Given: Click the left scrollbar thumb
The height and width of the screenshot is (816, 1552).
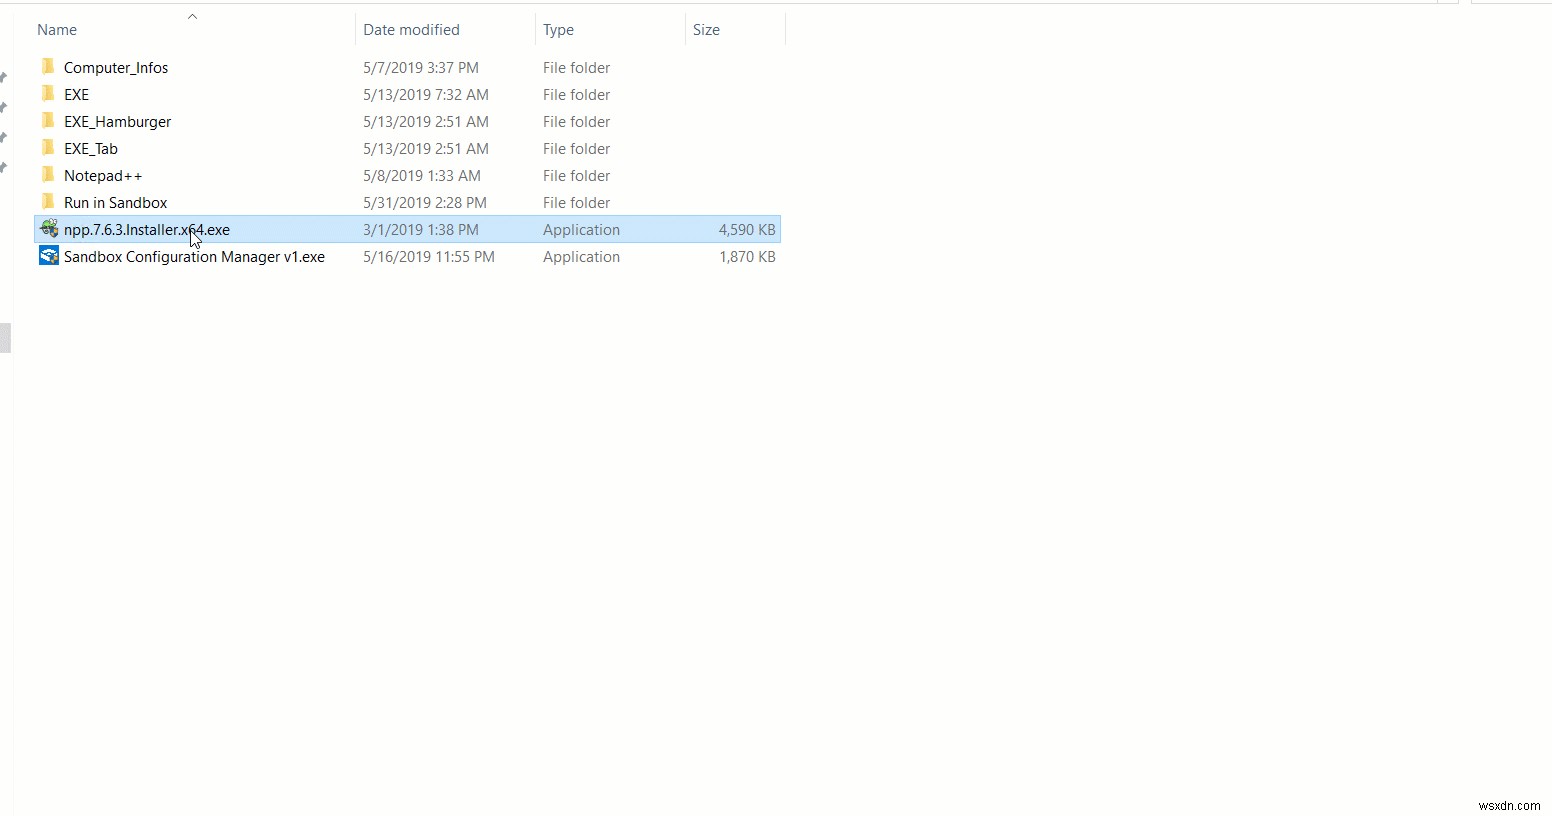Looking at the screenshot, I should coord(5,338).
